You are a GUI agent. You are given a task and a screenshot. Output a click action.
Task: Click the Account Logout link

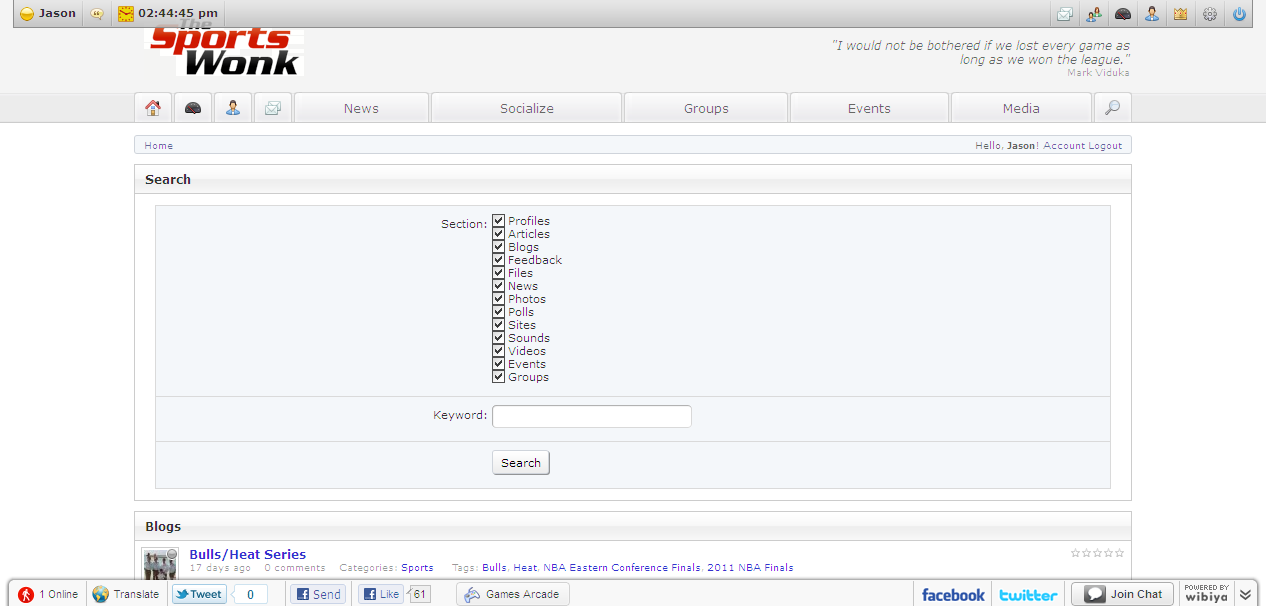point(1082,146)
